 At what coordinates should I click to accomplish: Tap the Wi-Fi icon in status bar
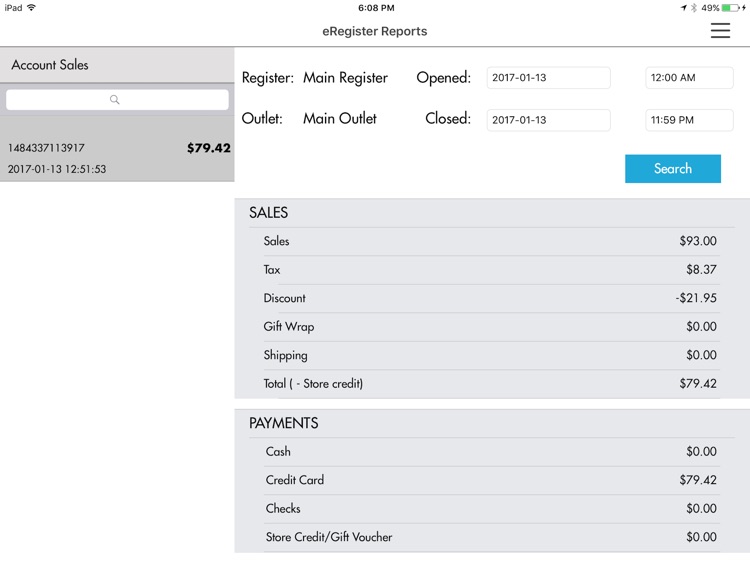coord(32,8)
